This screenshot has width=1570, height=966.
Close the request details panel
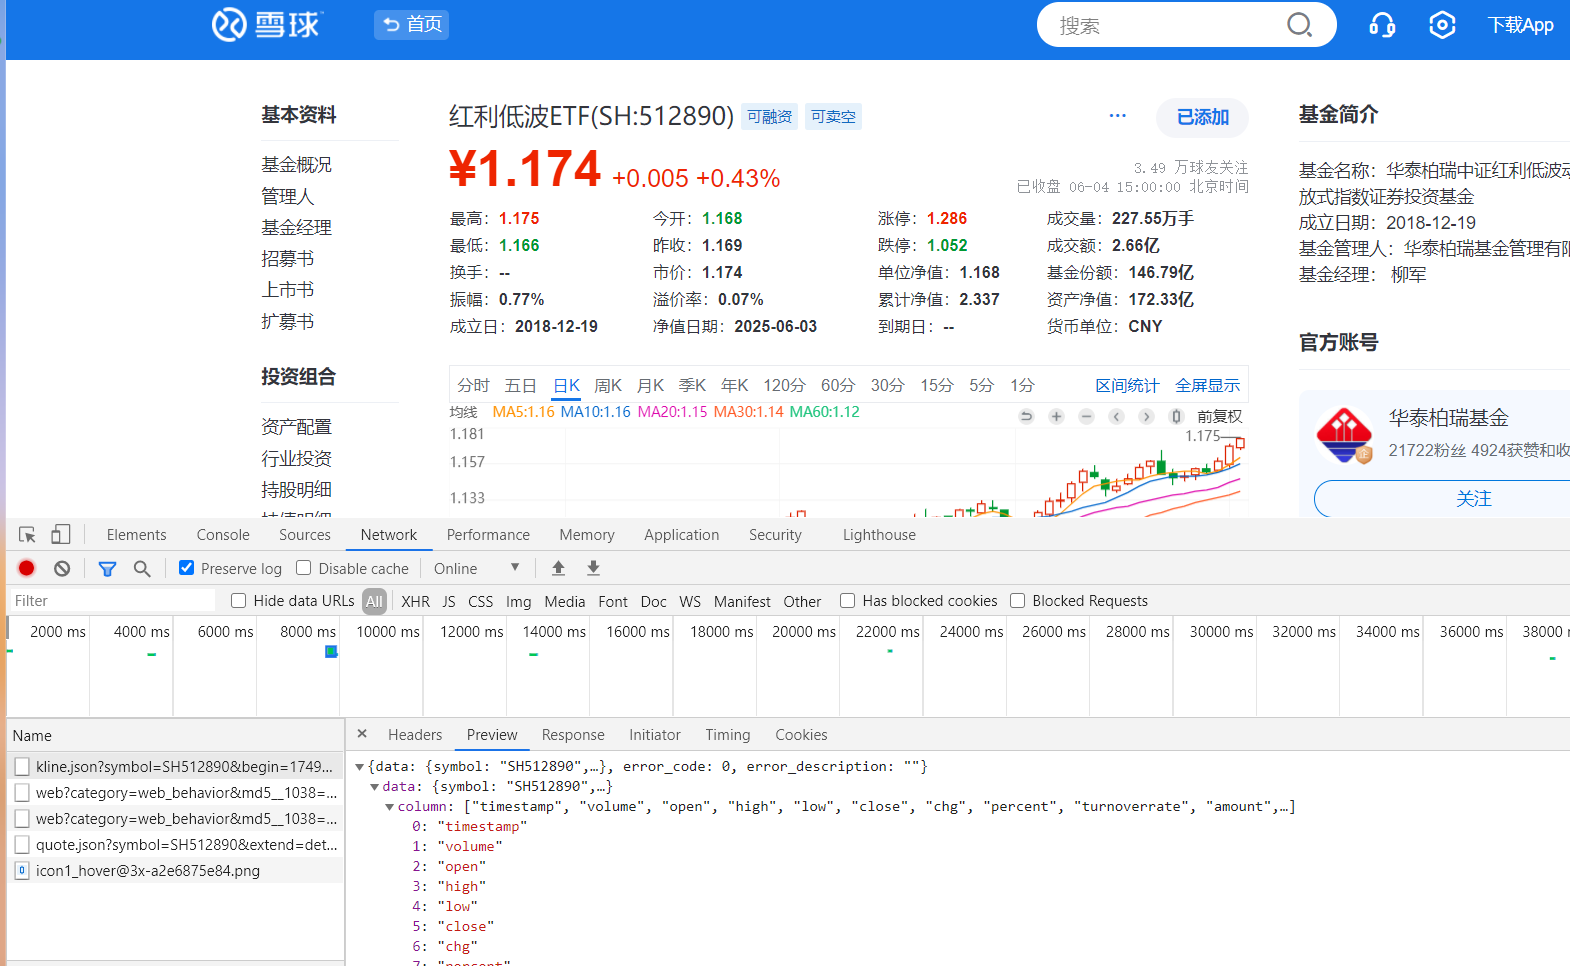[x=362, y=734]
